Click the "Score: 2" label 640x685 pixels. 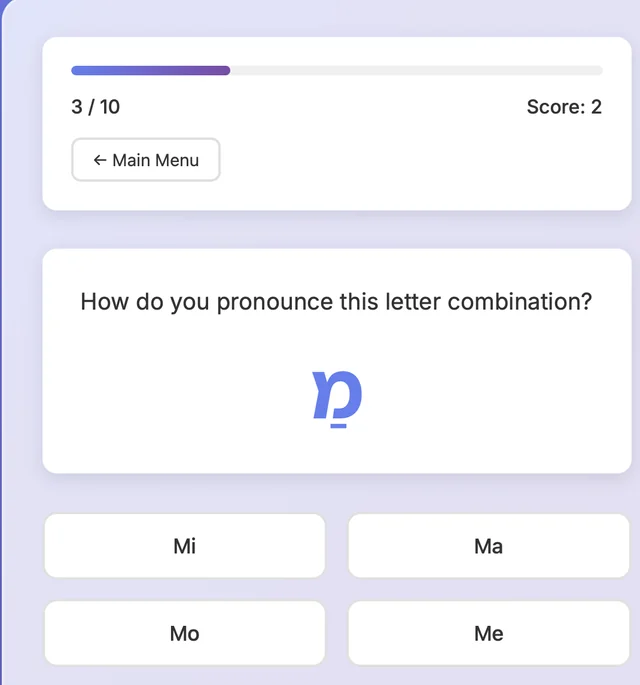point(564,107)
